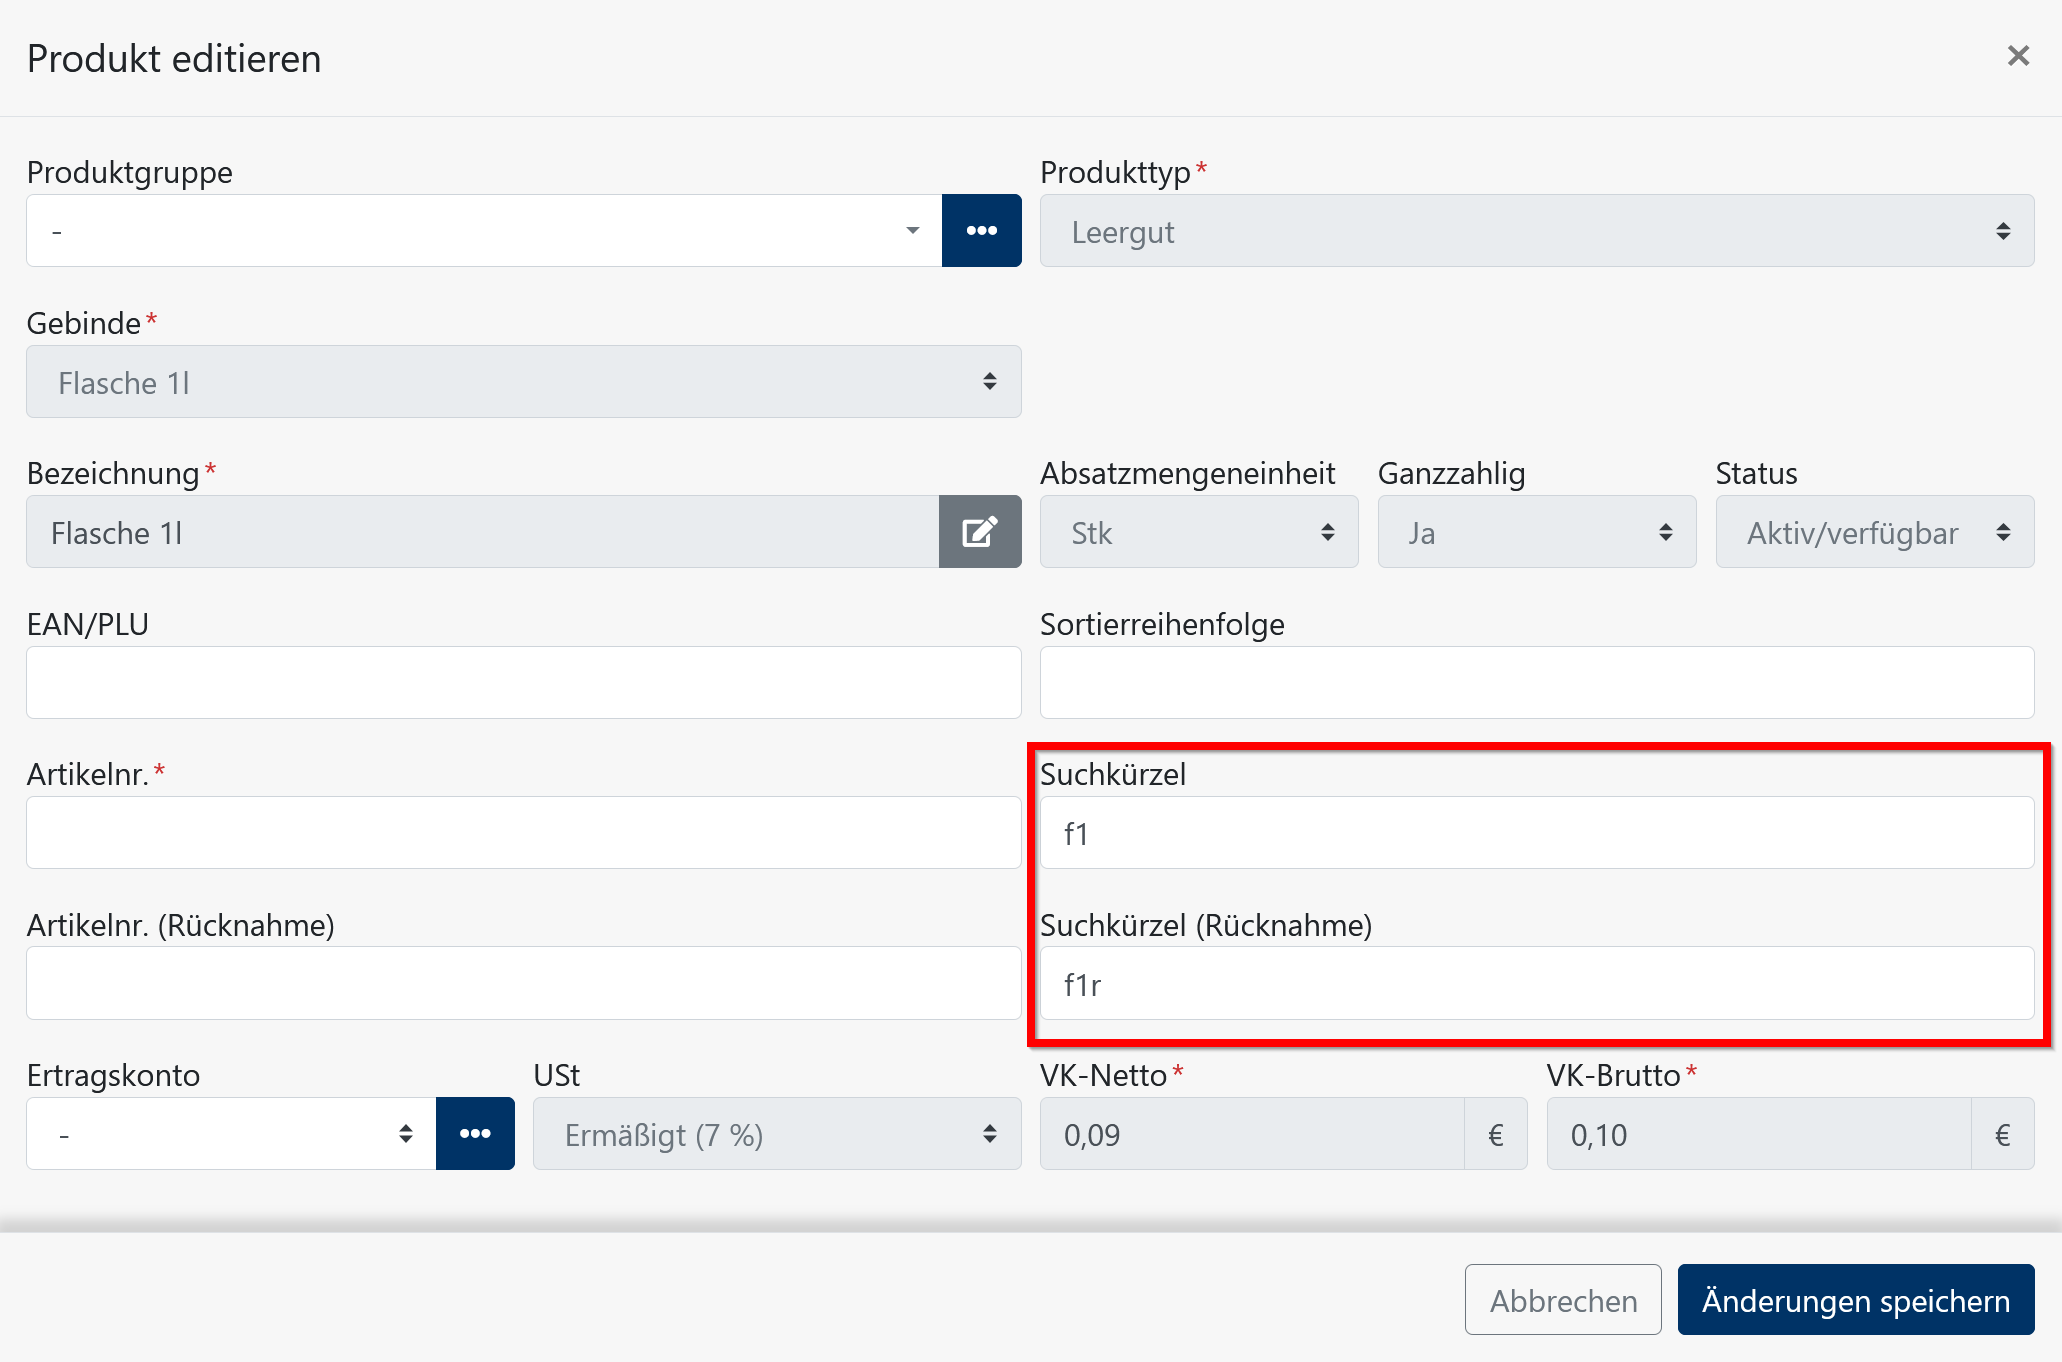Click the Produkt editieren title
Screen dimensions: 2062x1362
pyautogui.click(x=174, y=58)
